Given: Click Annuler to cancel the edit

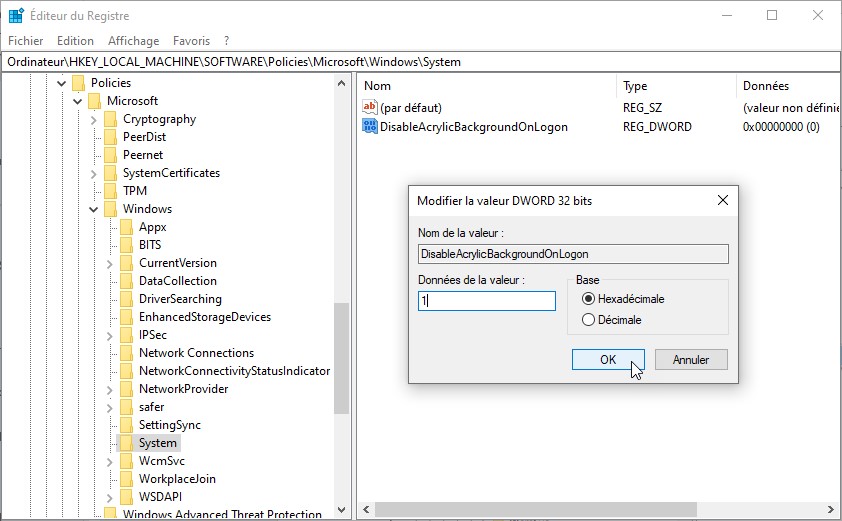Looking at the screenshot, I should click(690, 360).
